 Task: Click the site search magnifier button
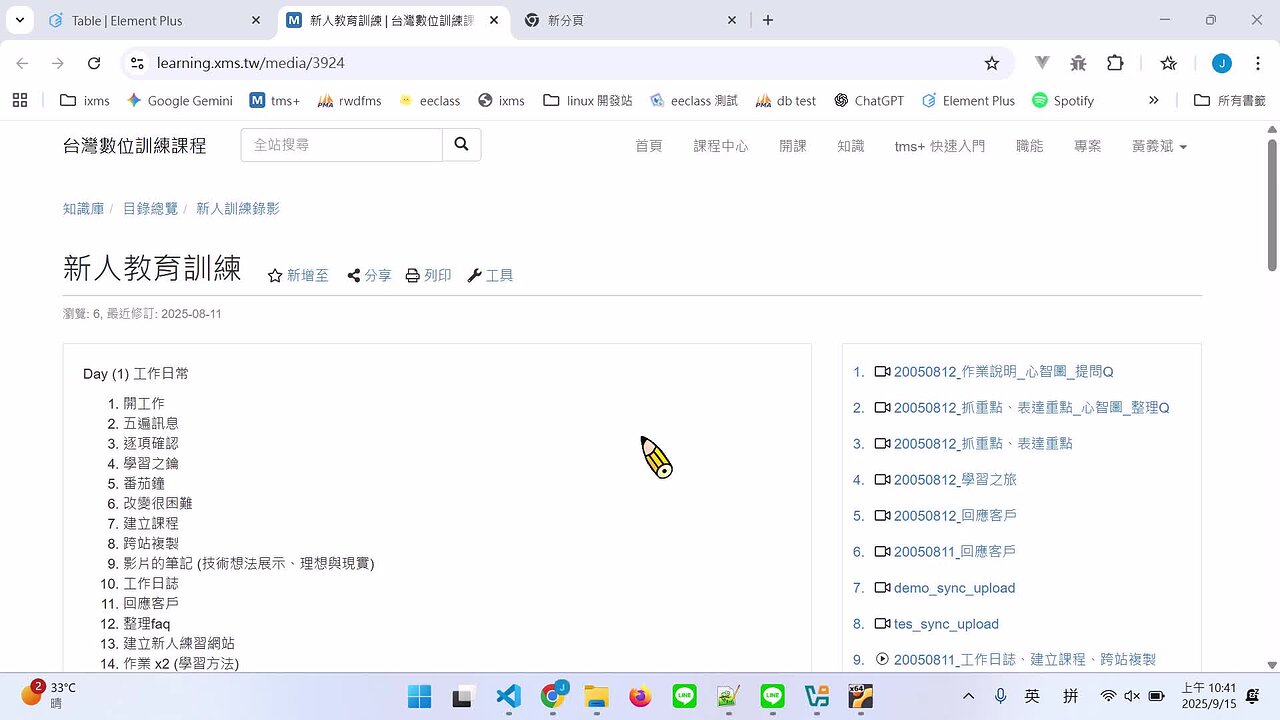461,145
